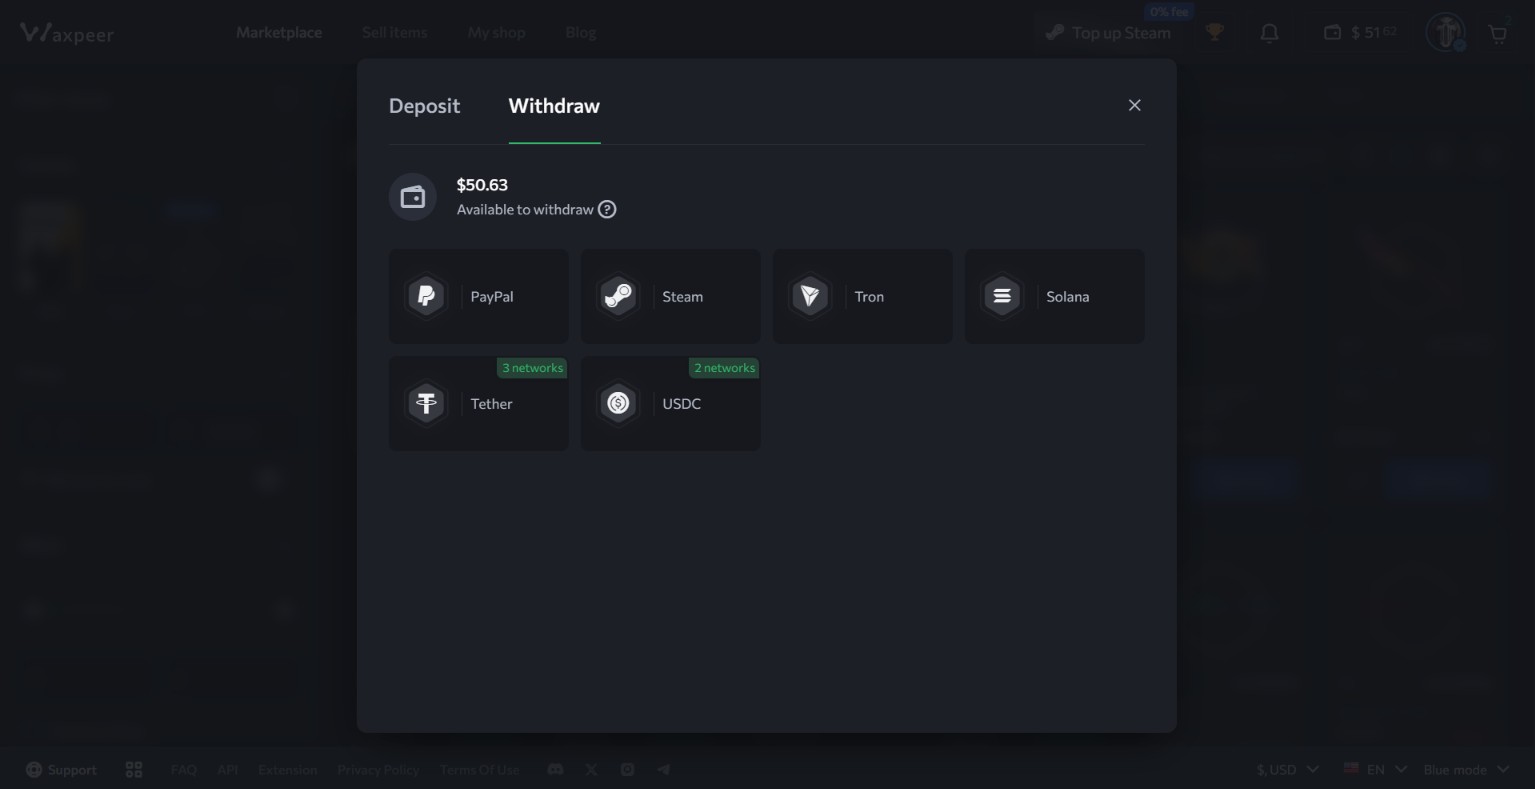Screen dimensions: 1535x789
Task: Select the Withdraw tab
Action: pos(554,106)
